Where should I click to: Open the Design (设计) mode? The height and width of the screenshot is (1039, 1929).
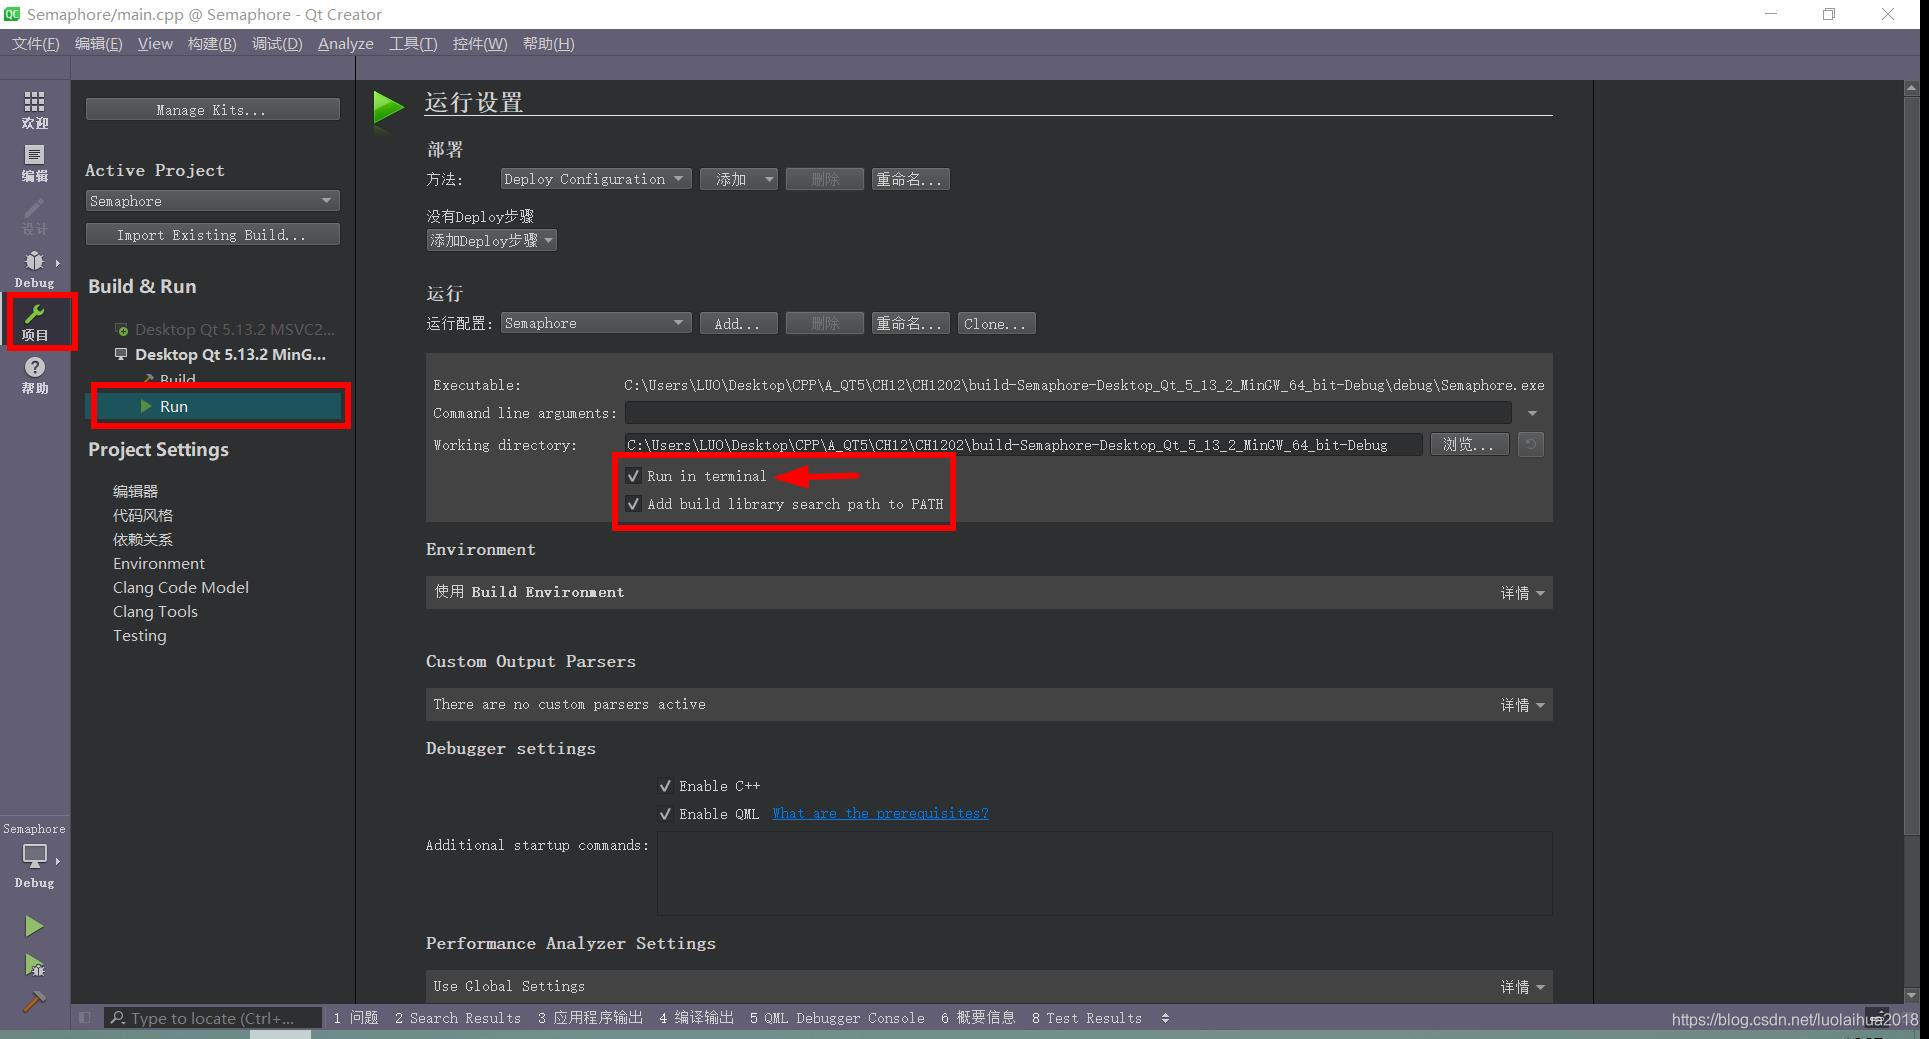click(x=35, y=216)
